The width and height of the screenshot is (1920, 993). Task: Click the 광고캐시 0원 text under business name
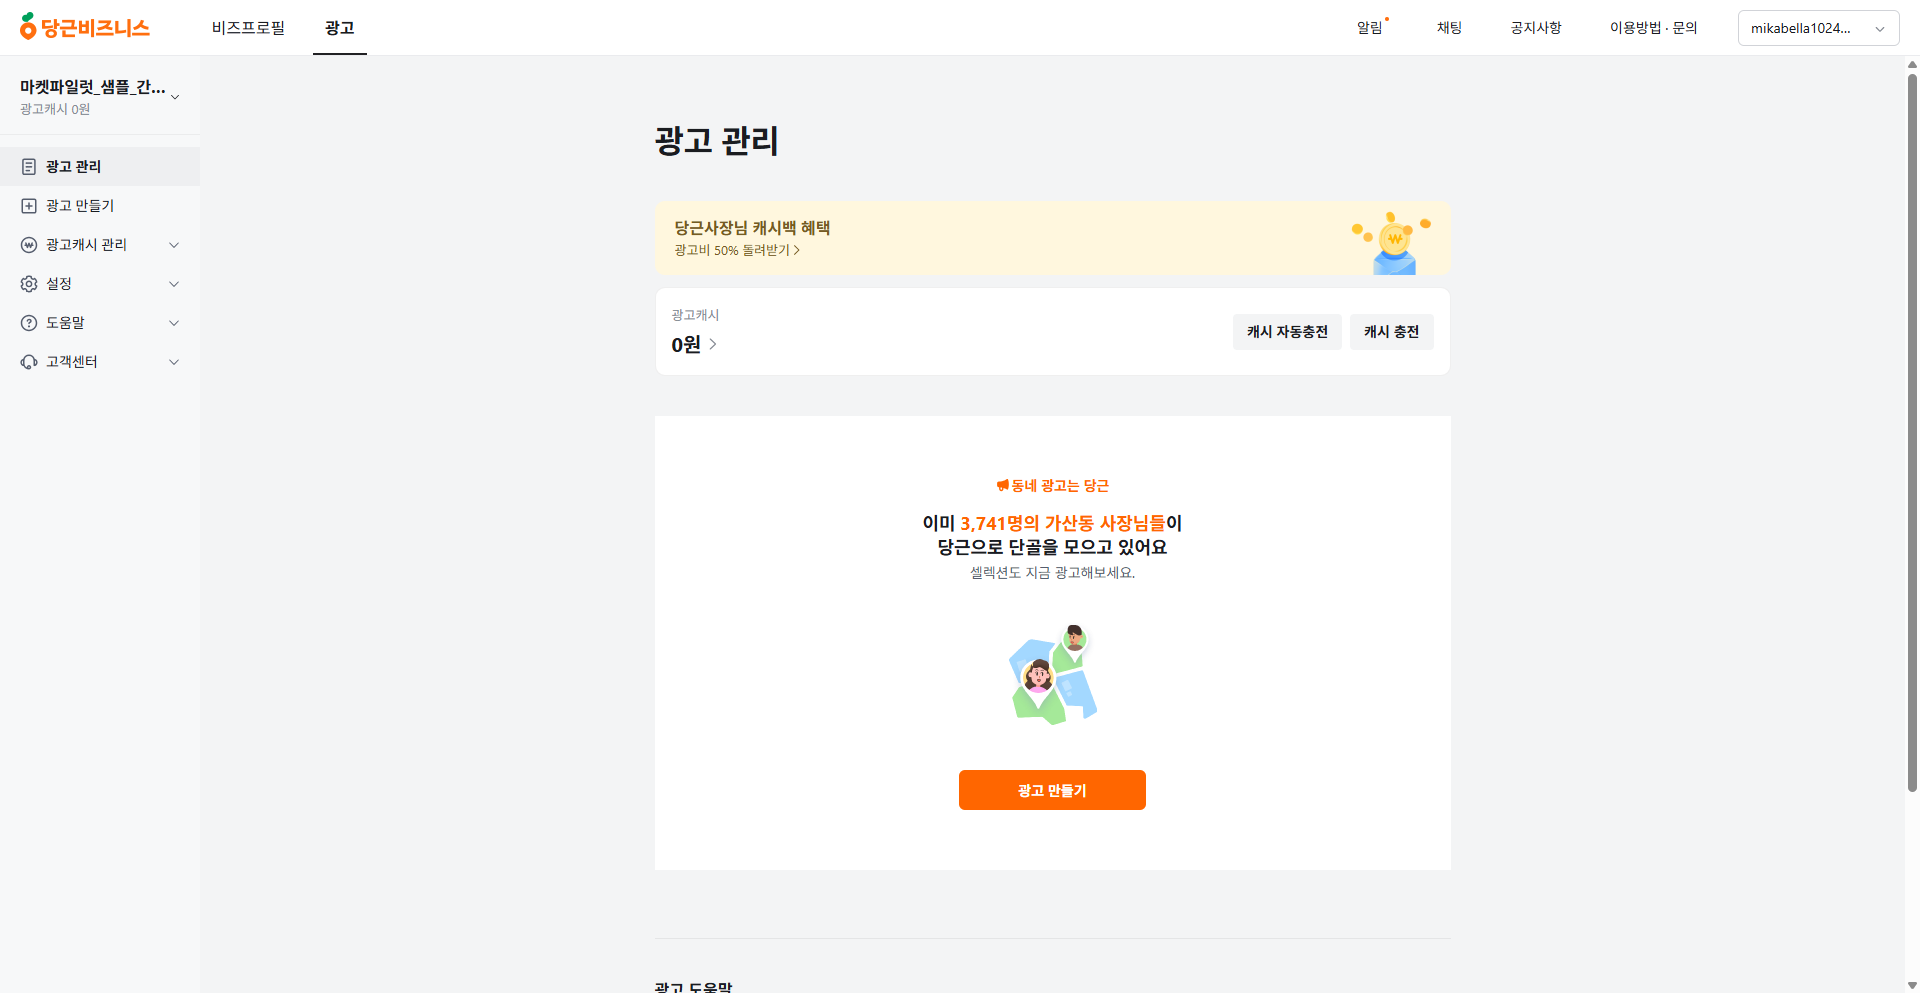click(55, 109)
